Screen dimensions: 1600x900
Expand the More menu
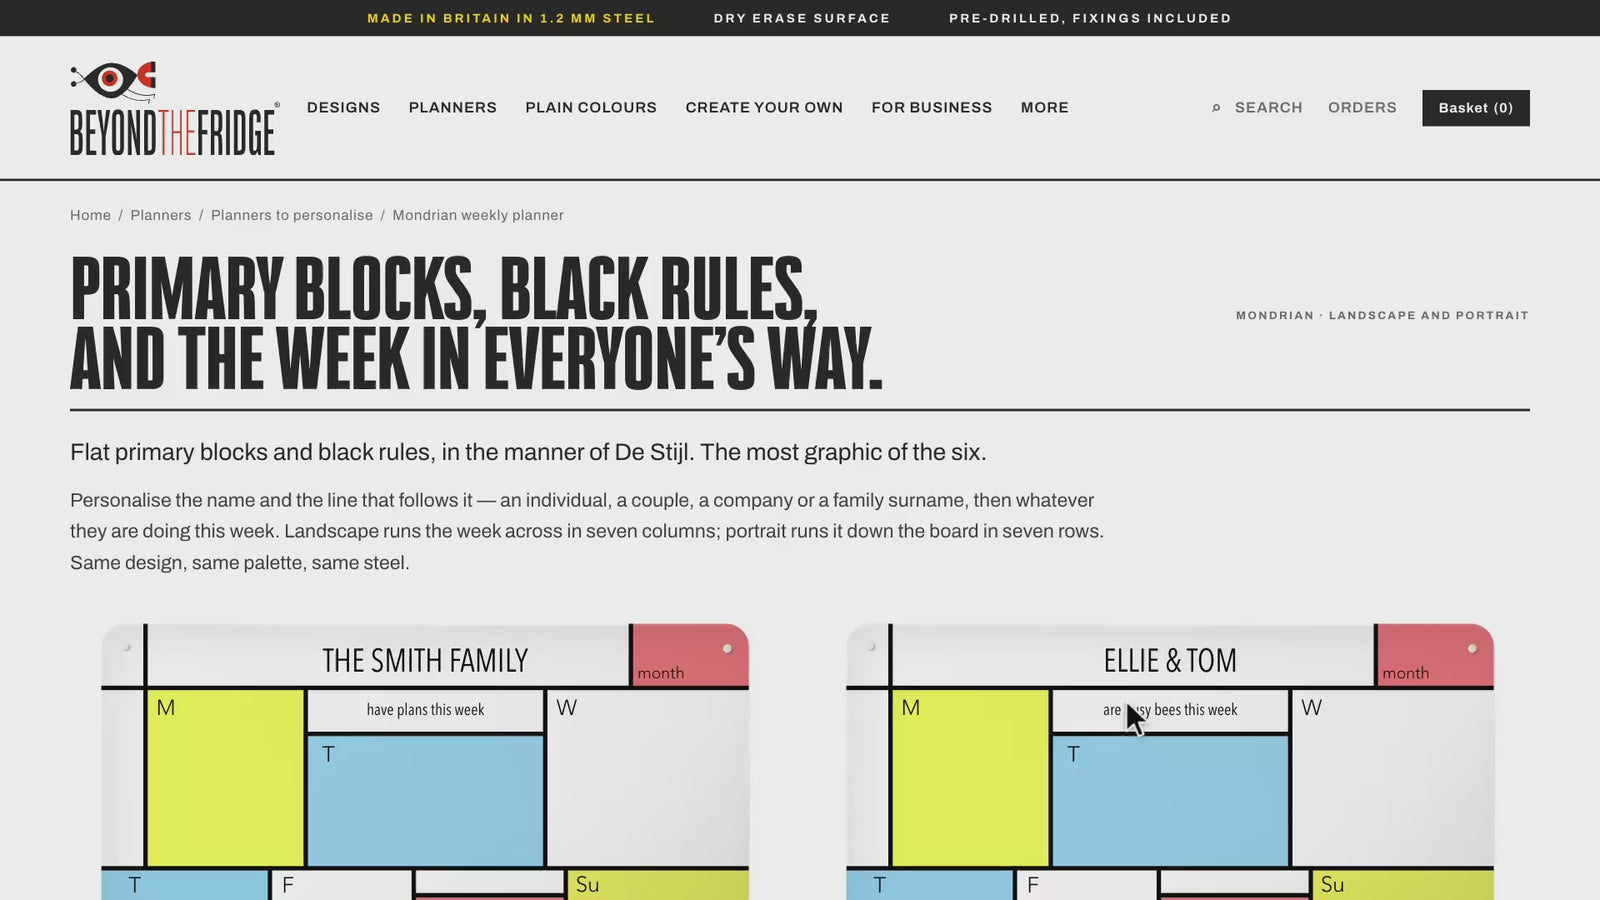pyautogui.click(x=1045, y=108)
